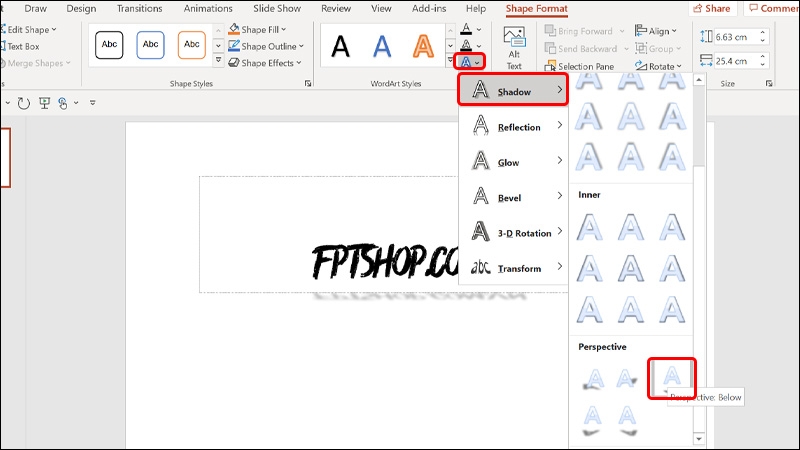
Task: Switch to the Review tab
Action: 336,9
